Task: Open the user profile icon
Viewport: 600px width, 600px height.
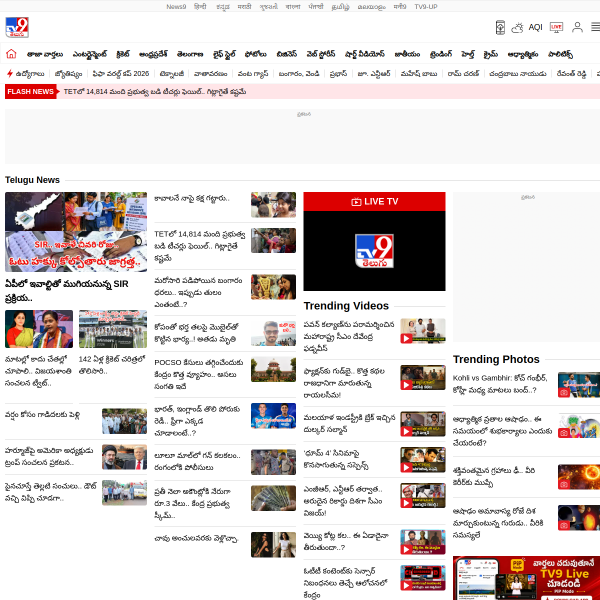Action: click(577, 28)
